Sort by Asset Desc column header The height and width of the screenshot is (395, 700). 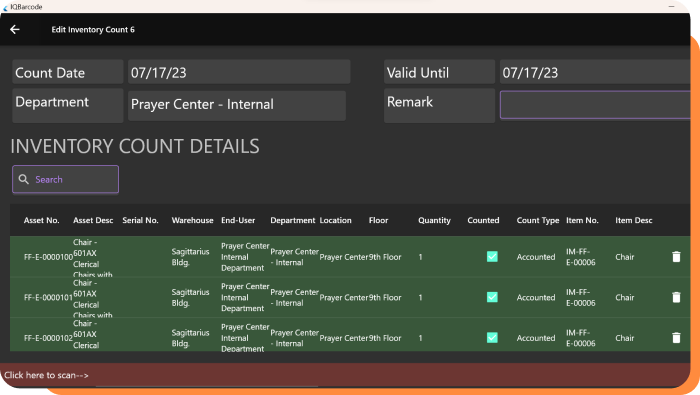coord(93,220)
